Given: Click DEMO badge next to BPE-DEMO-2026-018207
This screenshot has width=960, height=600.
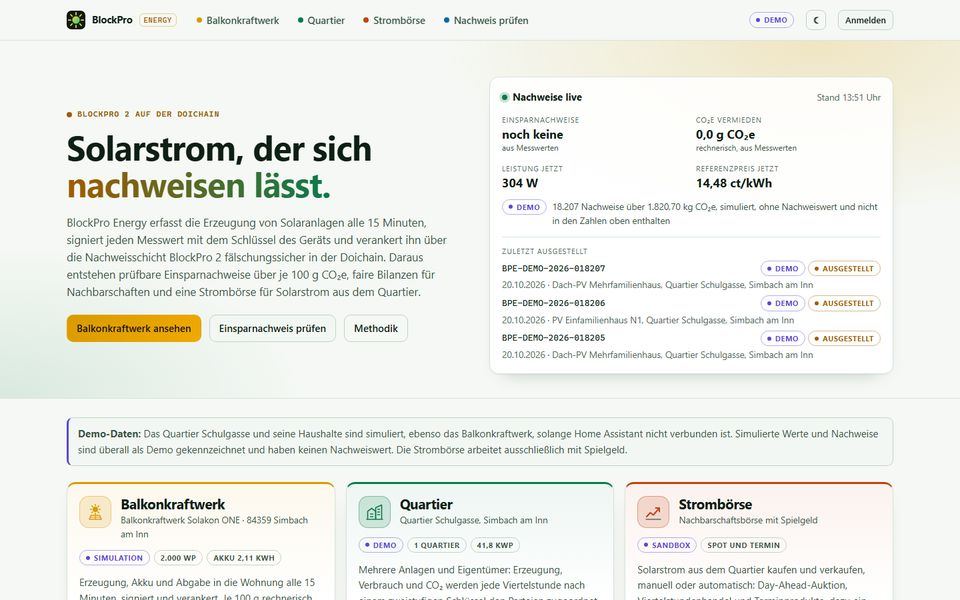Looking at the screenshot, I should click(782, 268).
